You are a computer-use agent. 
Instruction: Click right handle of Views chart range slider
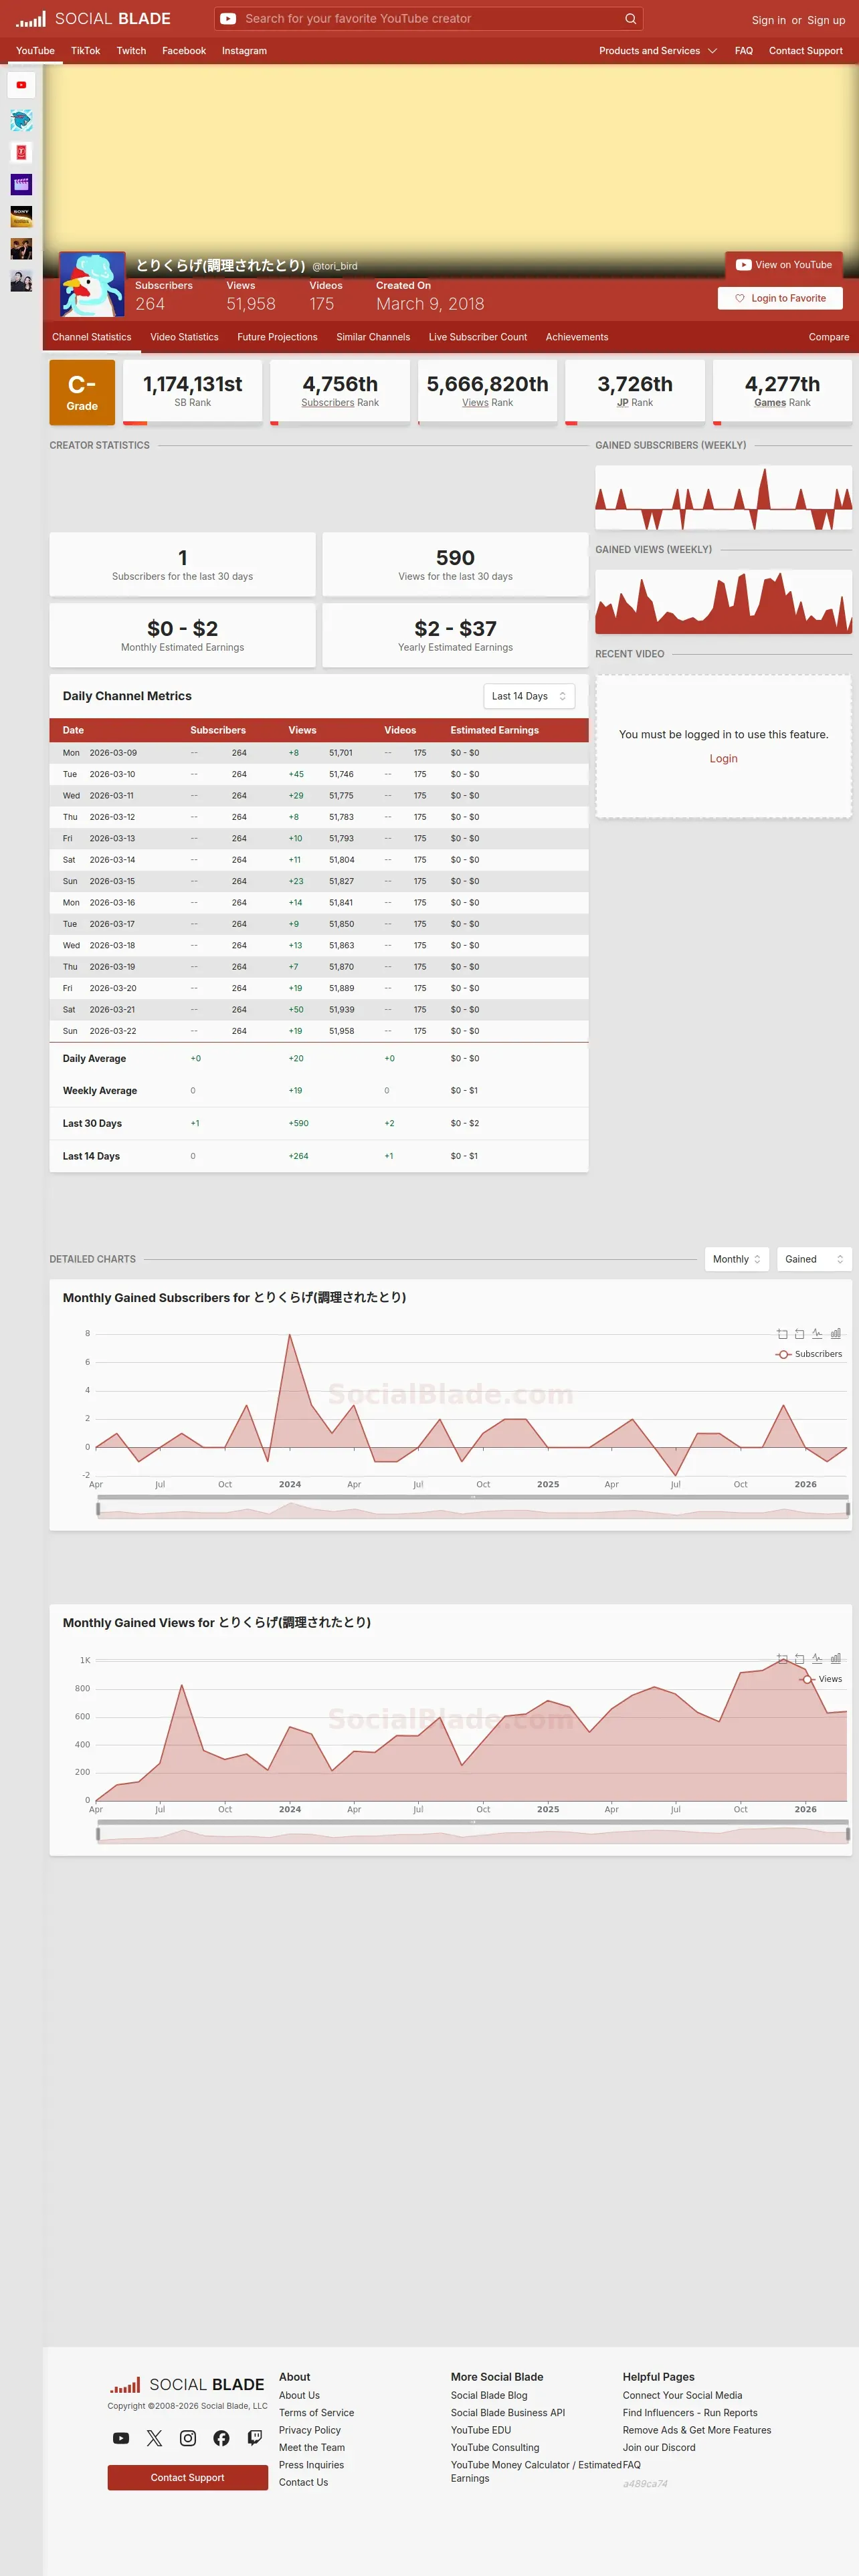click(848, 1834)
